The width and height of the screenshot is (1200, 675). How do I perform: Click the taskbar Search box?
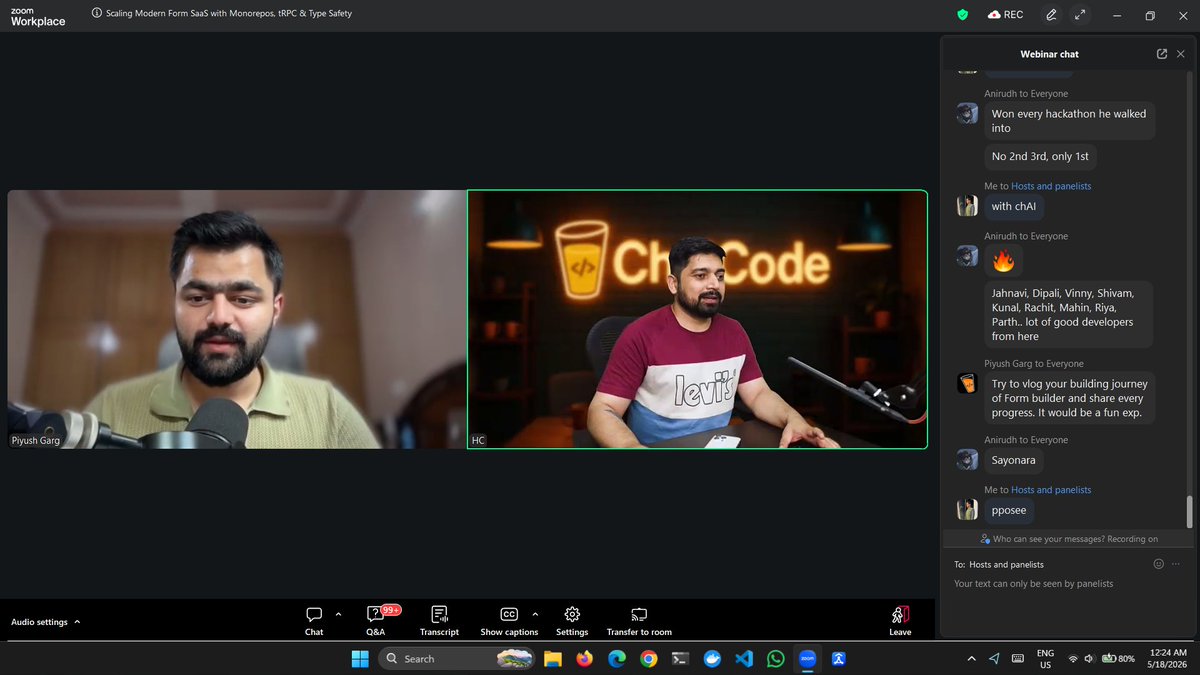tap(457, 658)
